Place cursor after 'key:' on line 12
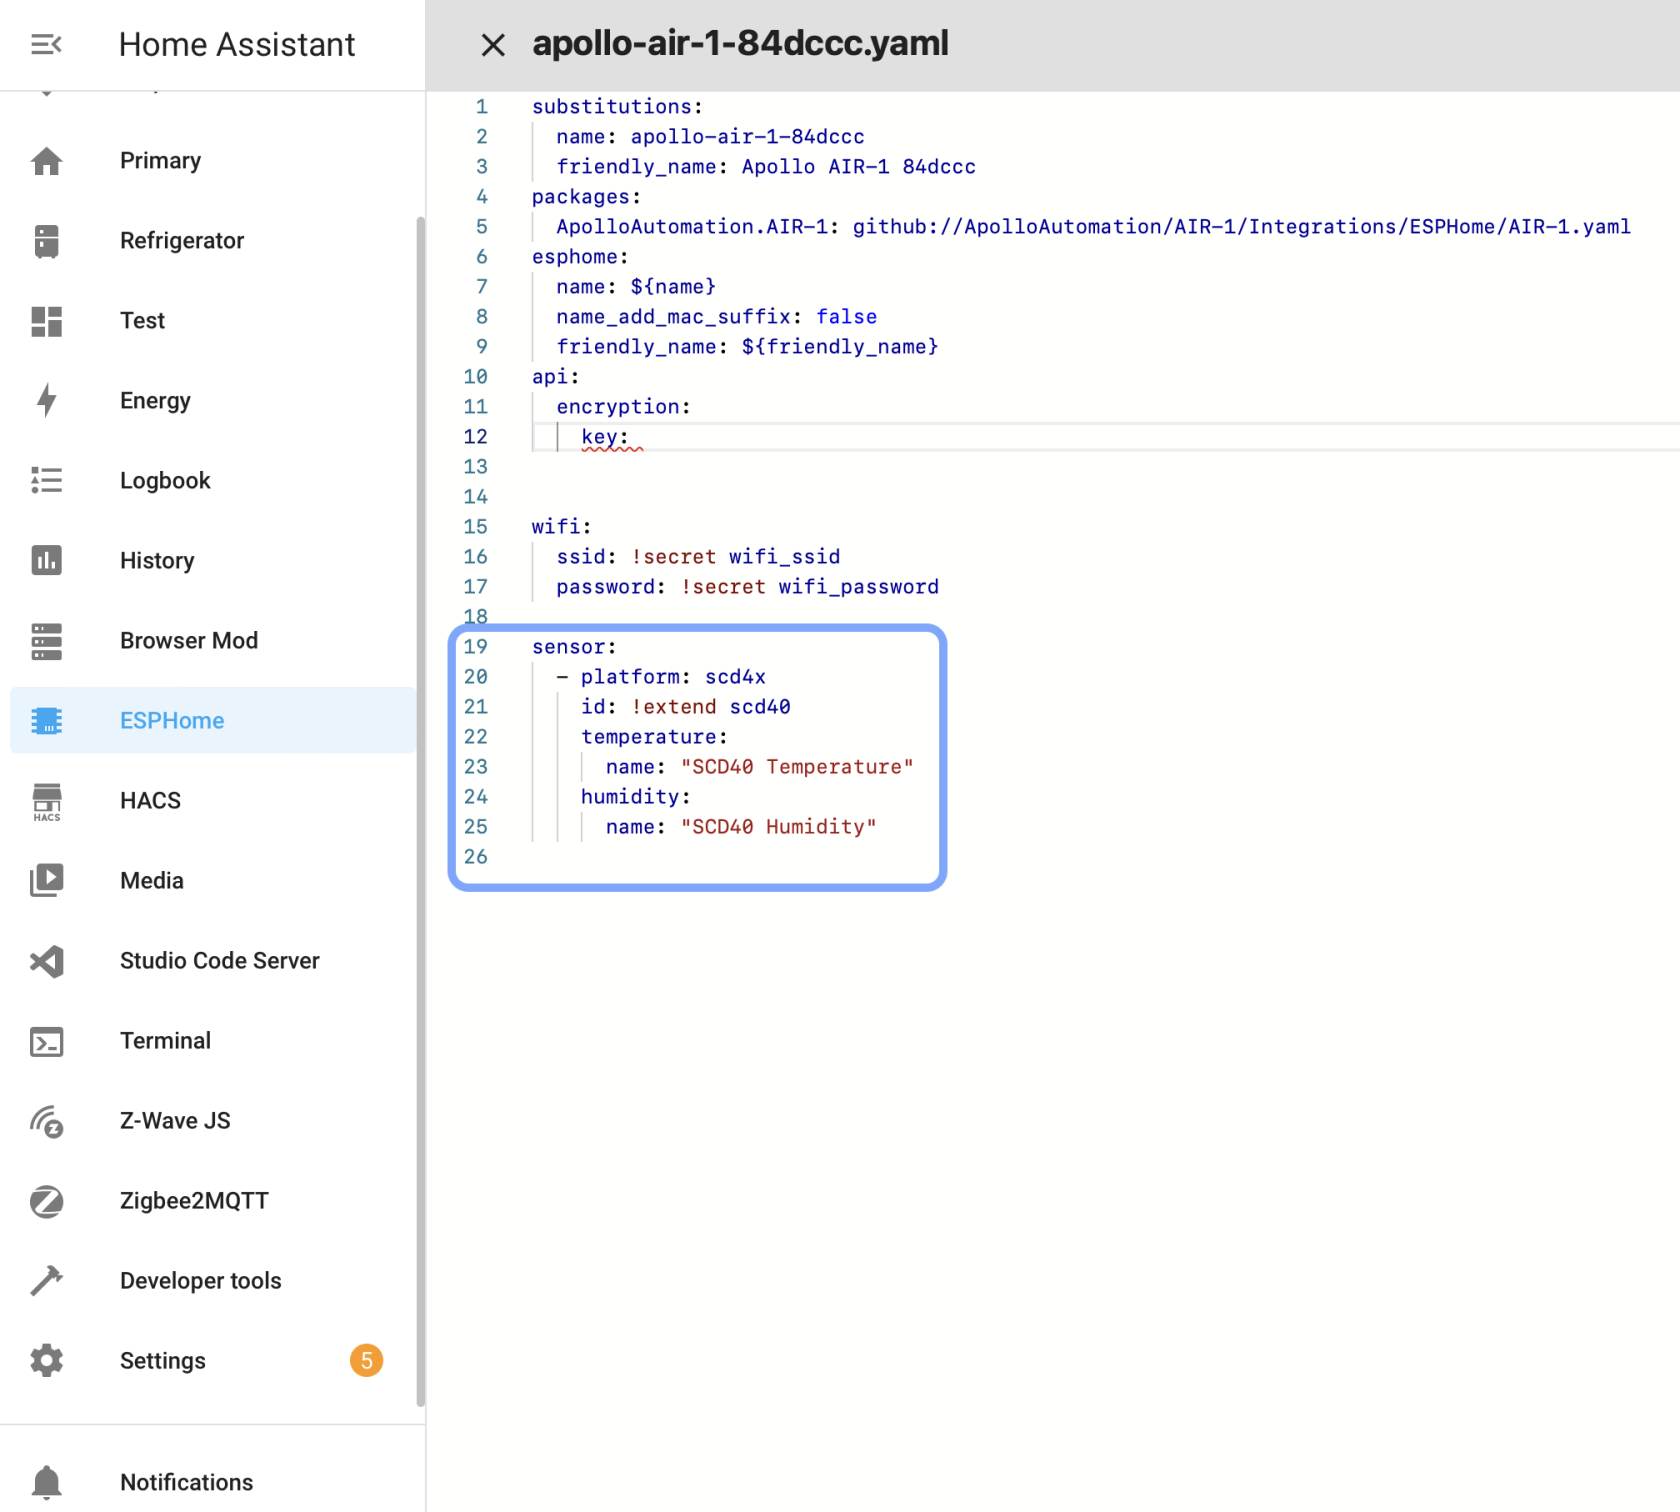The height and width of the screenshot is (1512, 1680). pos(632,437)
